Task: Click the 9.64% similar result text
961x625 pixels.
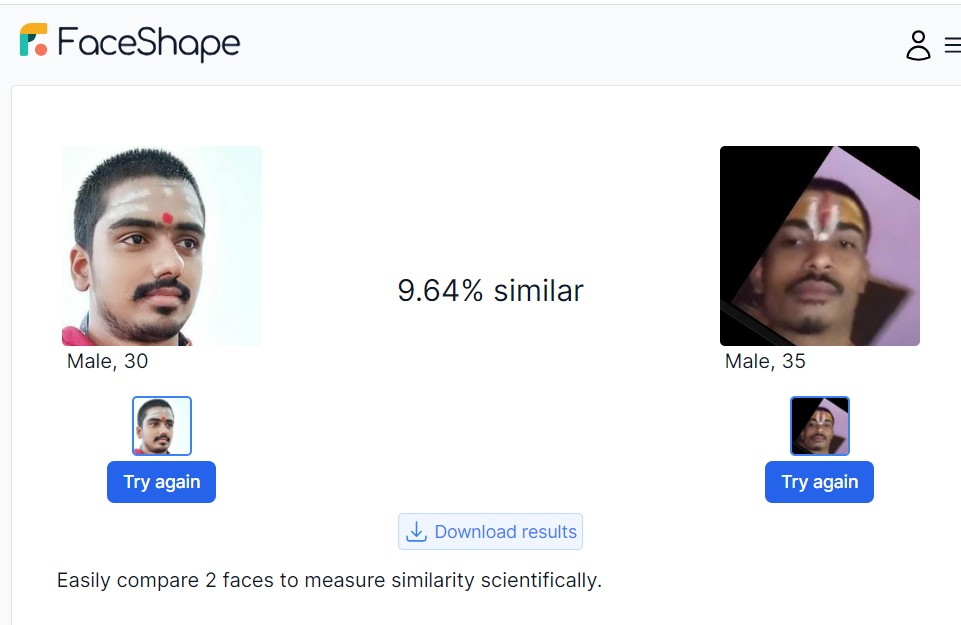Action: 490,291
